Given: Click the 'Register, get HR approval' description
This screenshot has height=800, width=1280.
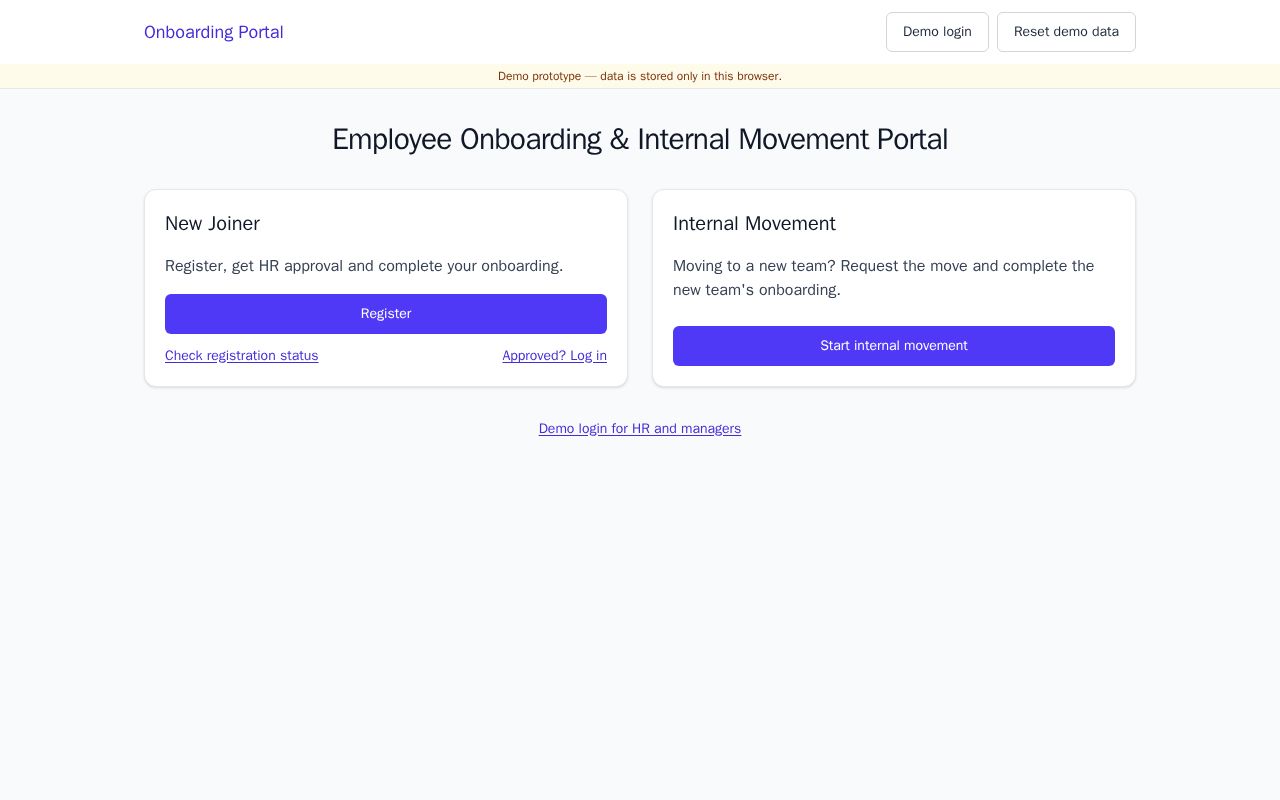Looking at the screenshot, I should (364, 266).
